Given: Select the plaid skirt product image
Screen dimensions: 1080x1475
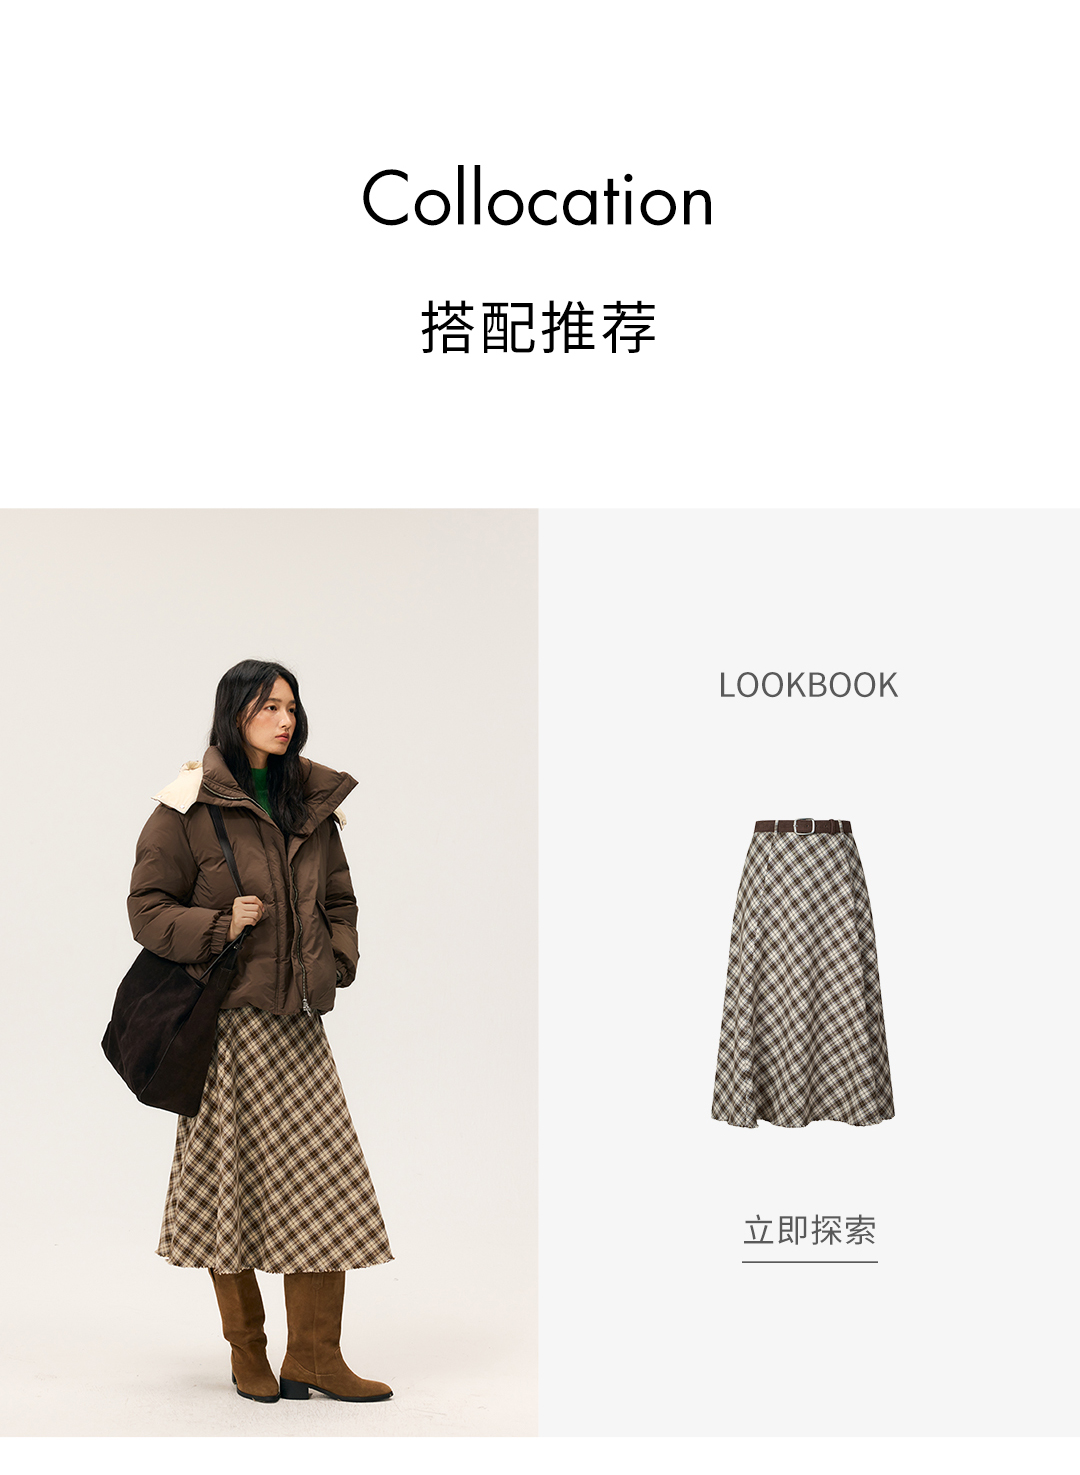Looking at the screenshot, I should (804, 969).
